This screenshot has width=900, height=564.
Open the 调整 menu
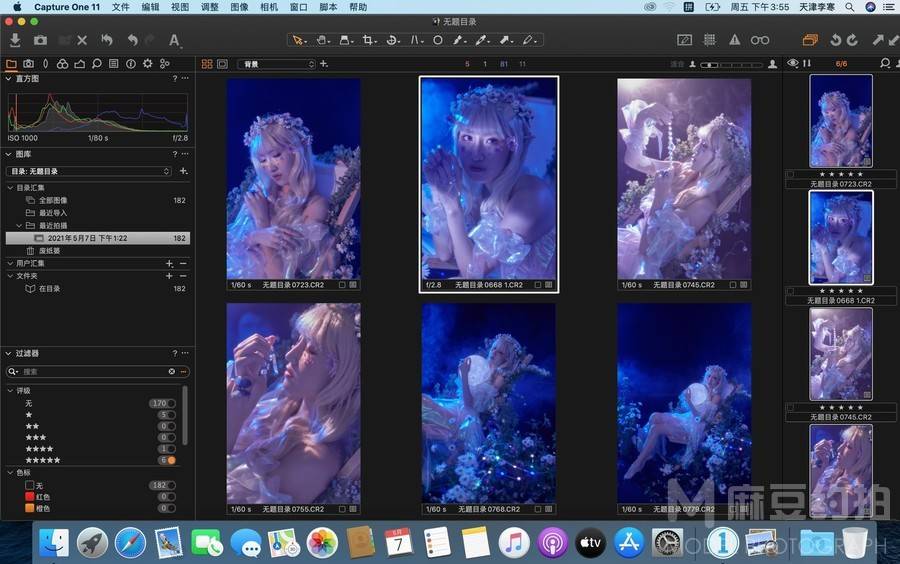[x=210, y=7]
